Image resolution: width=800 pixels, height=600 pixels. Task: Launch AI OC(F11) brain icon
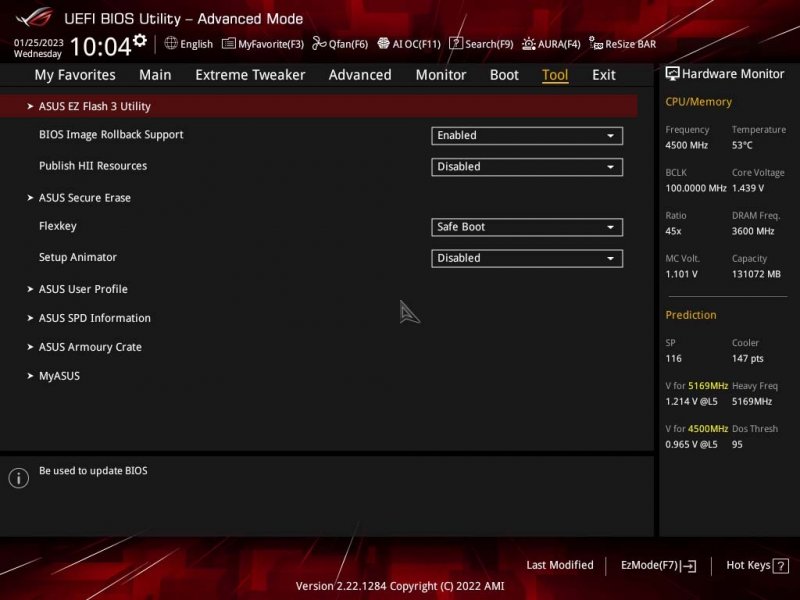point(383,43)
